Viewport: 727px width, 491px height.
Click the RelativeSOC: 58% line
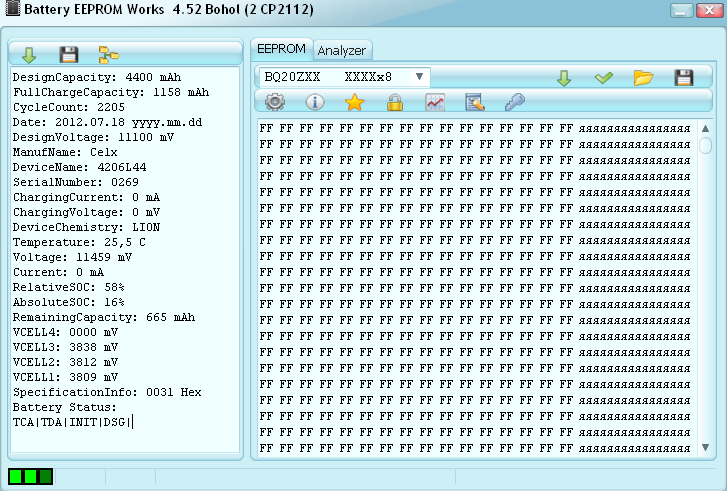(69, 287)
